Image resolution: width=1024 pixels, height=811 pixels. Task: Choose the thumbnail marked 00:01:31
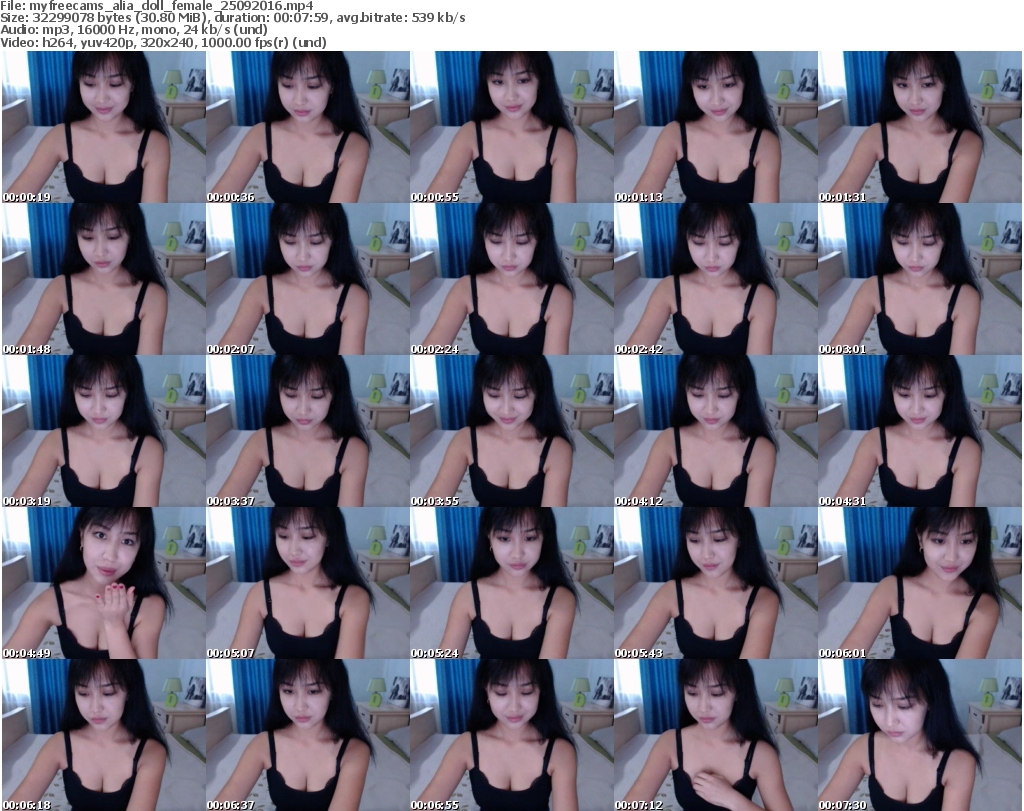point(920,127)
